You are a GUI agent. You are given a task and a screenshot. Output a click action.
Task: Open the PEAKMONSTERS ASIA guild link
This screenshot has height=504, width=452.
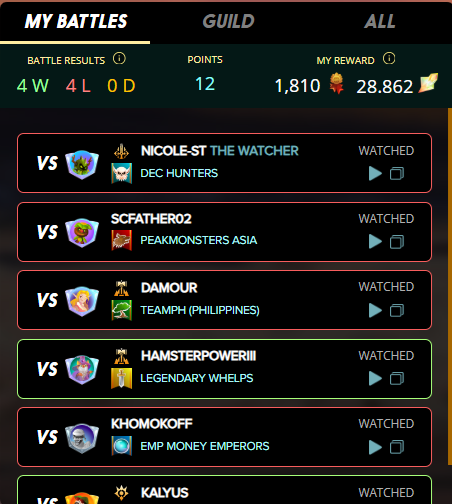point(199,240)
